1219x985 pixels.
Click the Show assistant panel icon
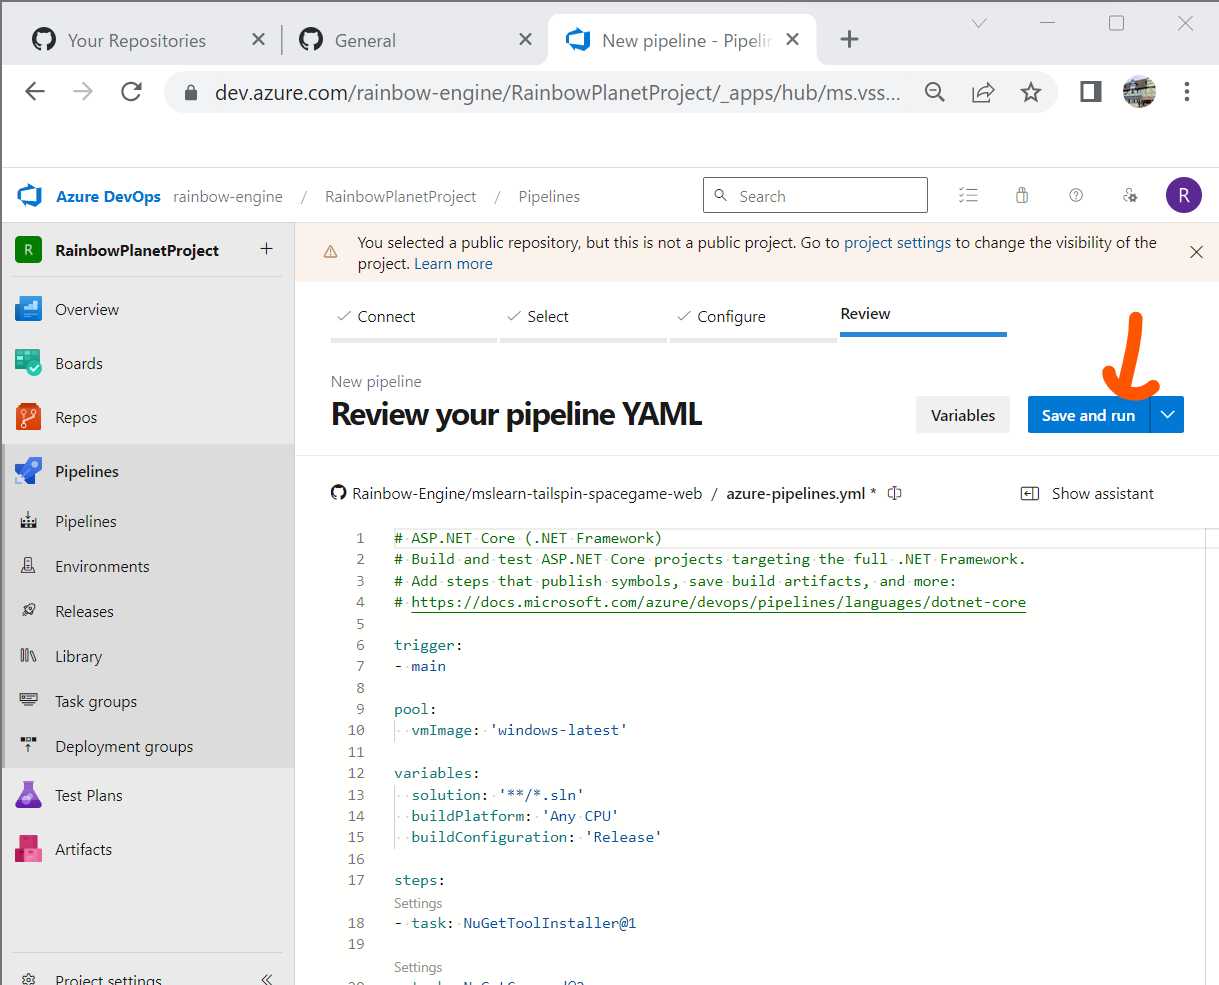[x=1029, y=493]
